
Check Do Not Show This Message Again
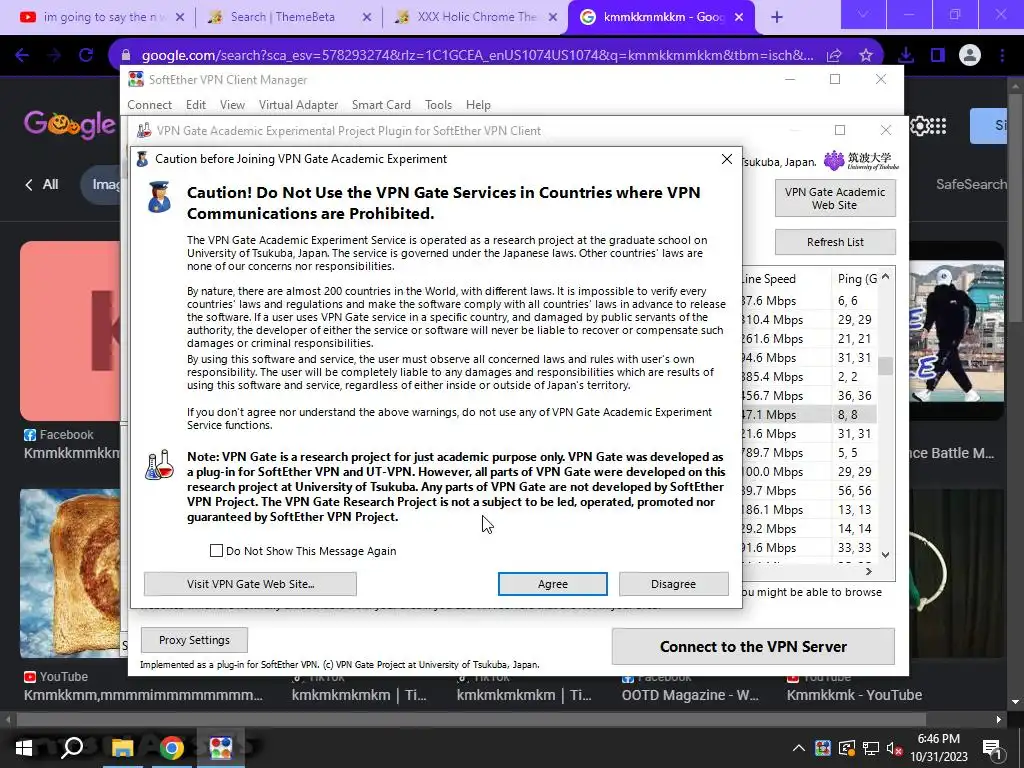(216, 551)
